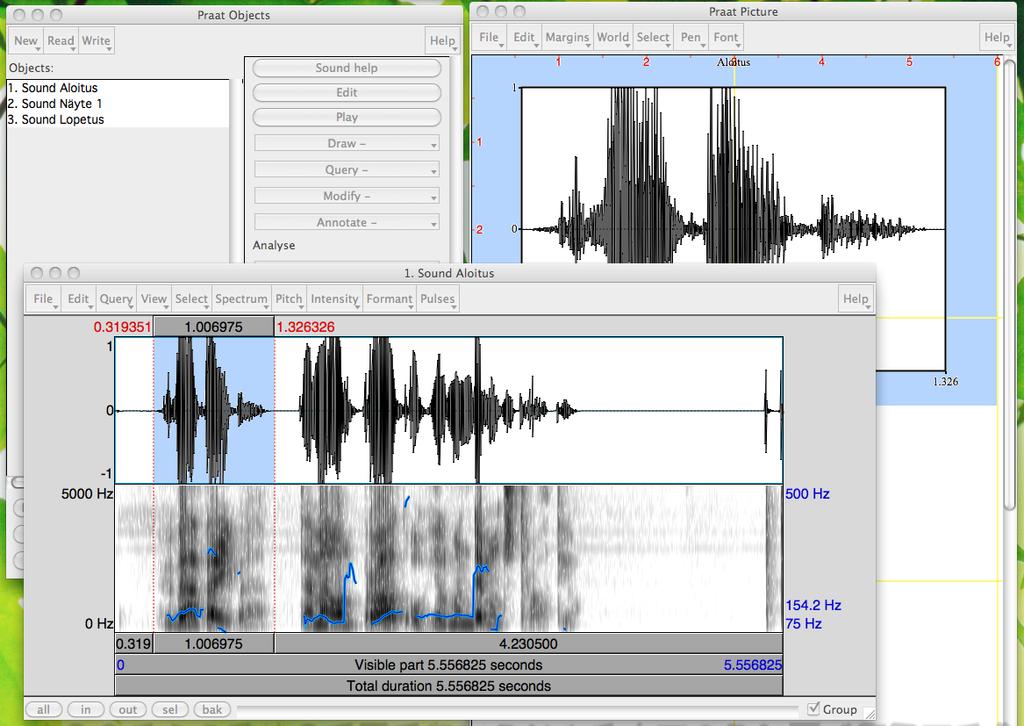This screenshot has width=1024, height=726.
Task: Click the 'in' zoom button
Action: [x=86, y=710]
